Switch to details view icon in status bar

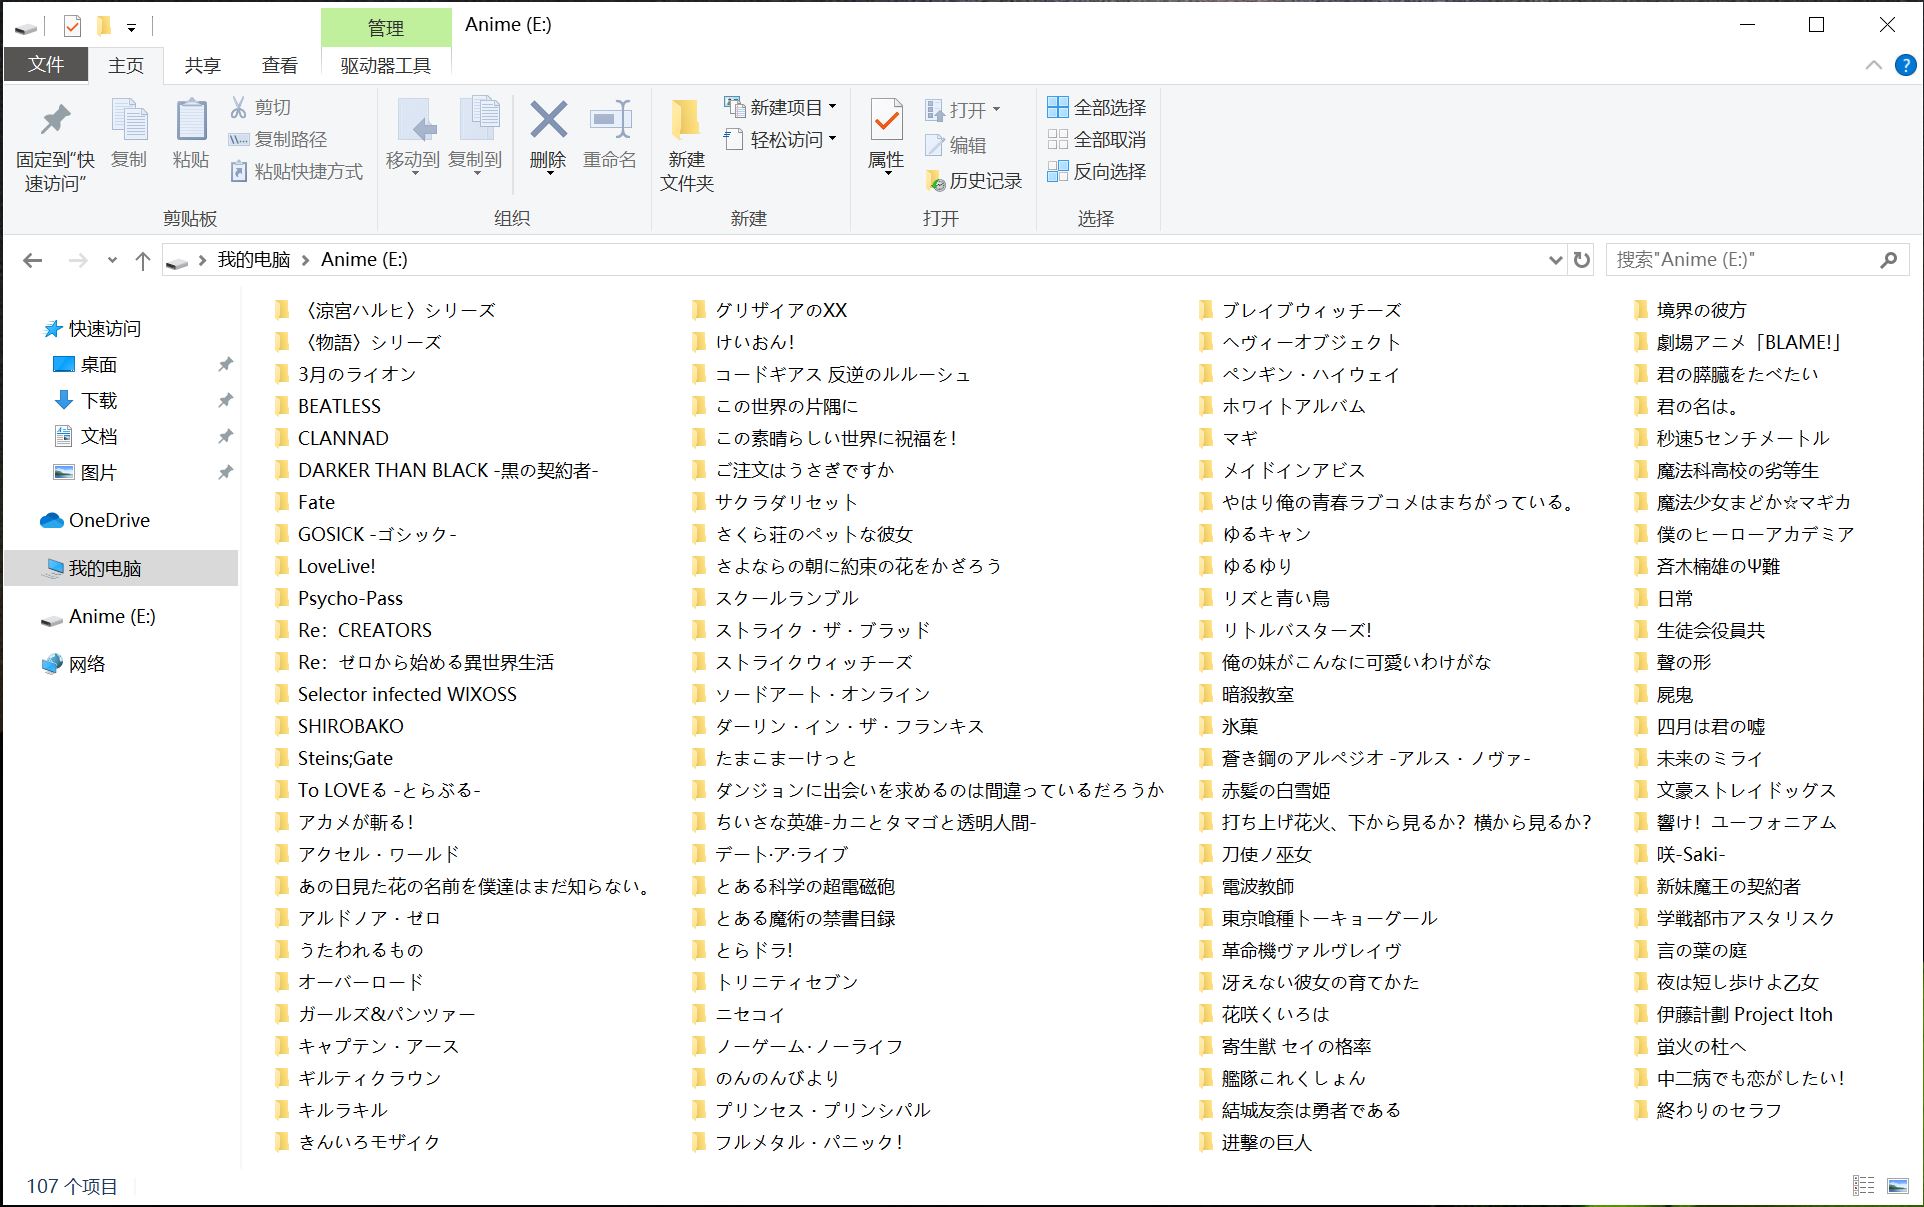point(1863,1185)
